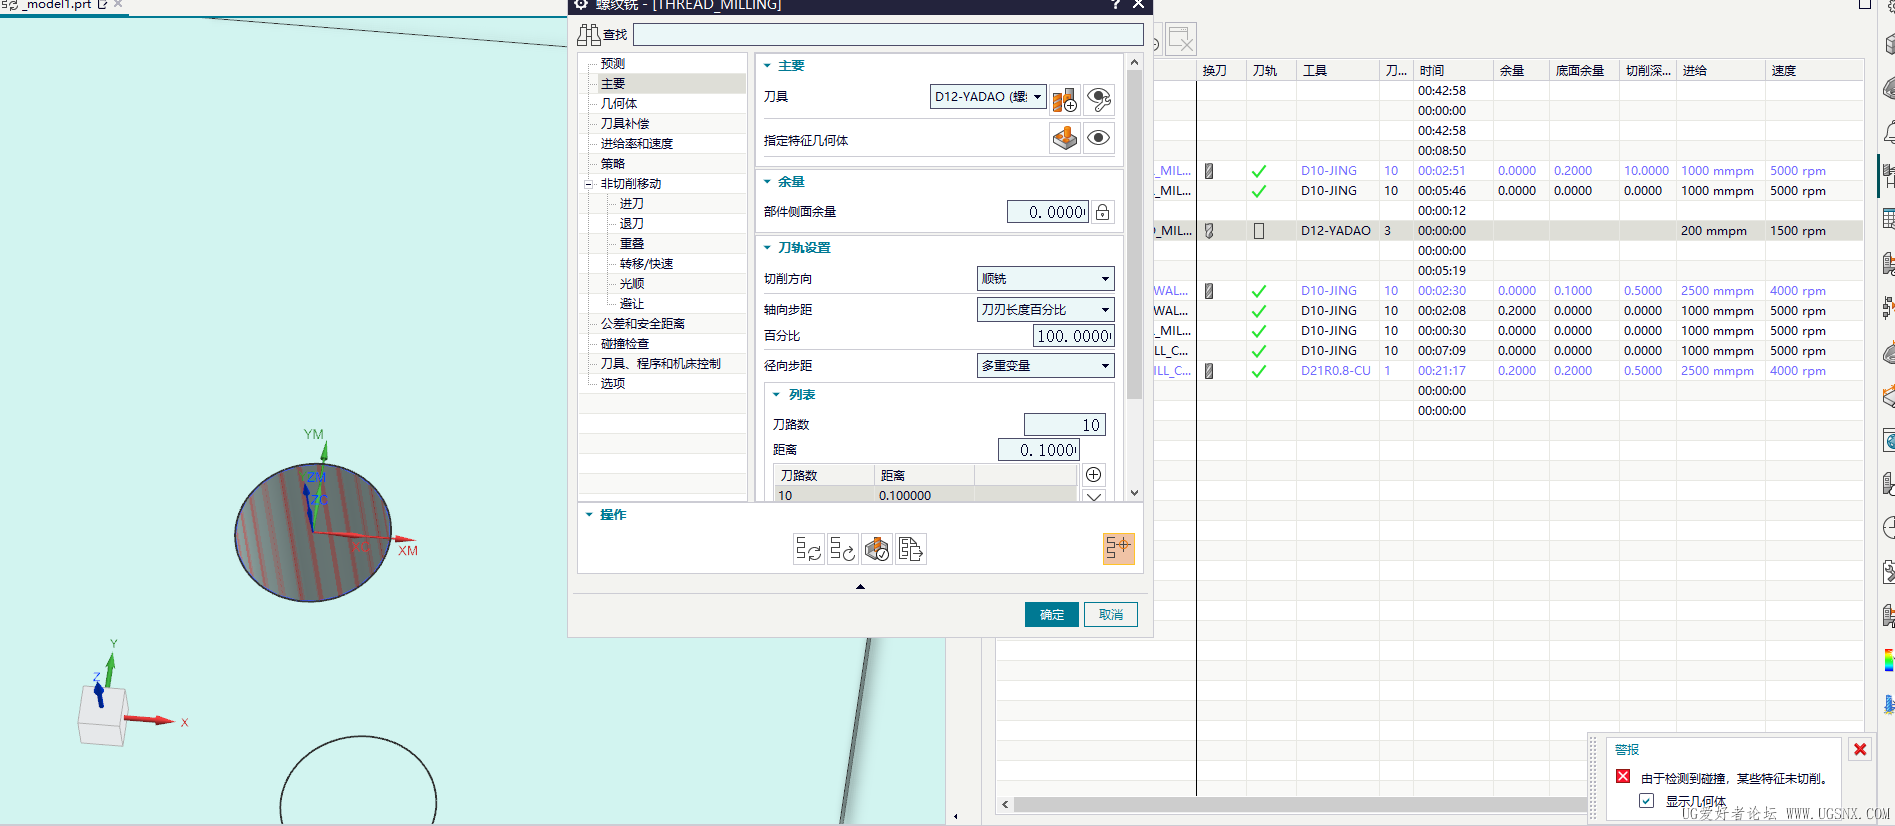Click the bell notification icon on right sidebar
The height and width of the screenshot is (826, 1895).
point(1889,132)
